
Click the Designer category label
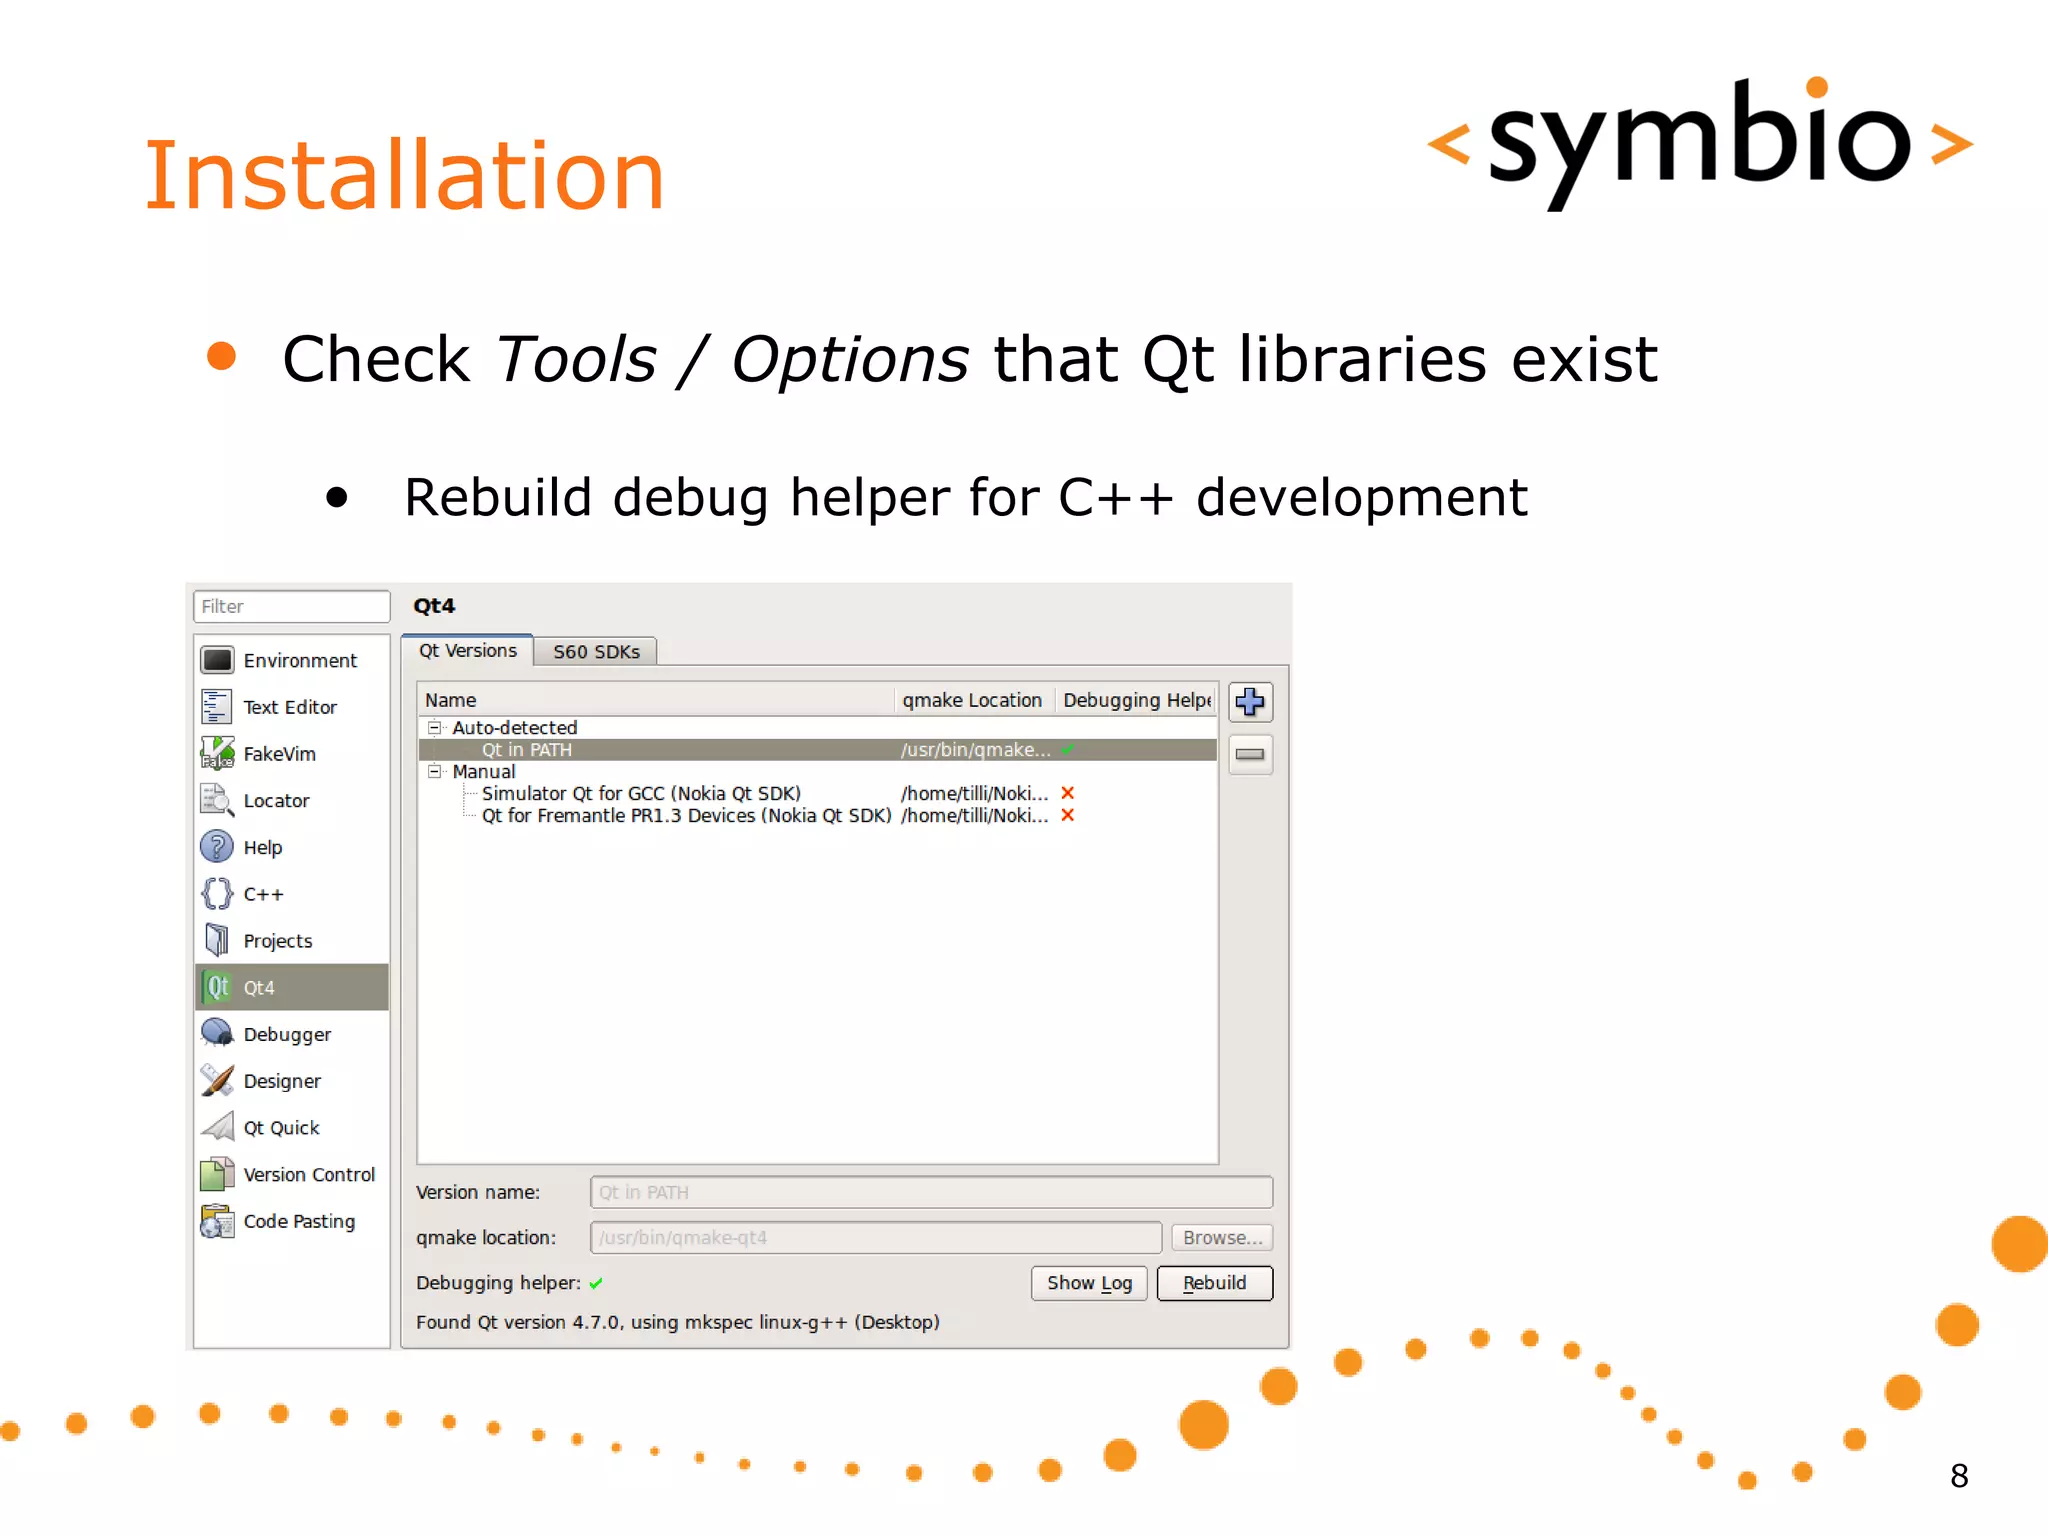(x=282, y=1081)
